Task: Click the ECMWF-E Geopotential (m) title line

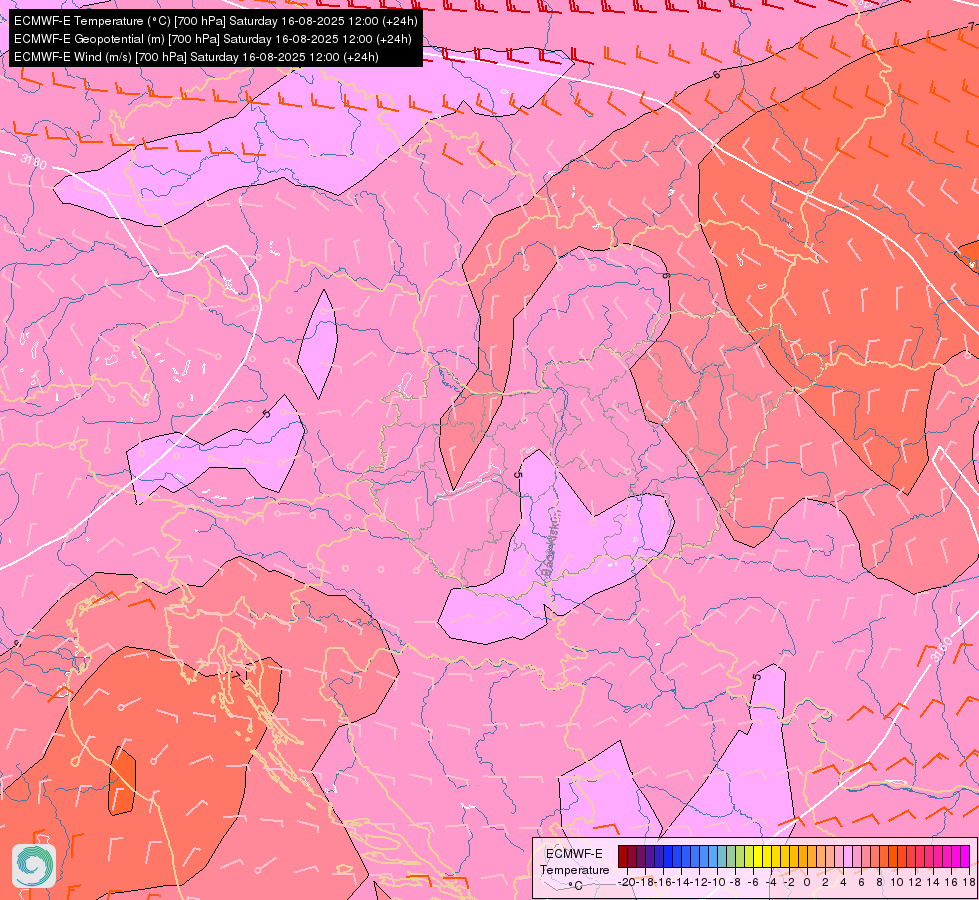Action: (x=212, y=39)
